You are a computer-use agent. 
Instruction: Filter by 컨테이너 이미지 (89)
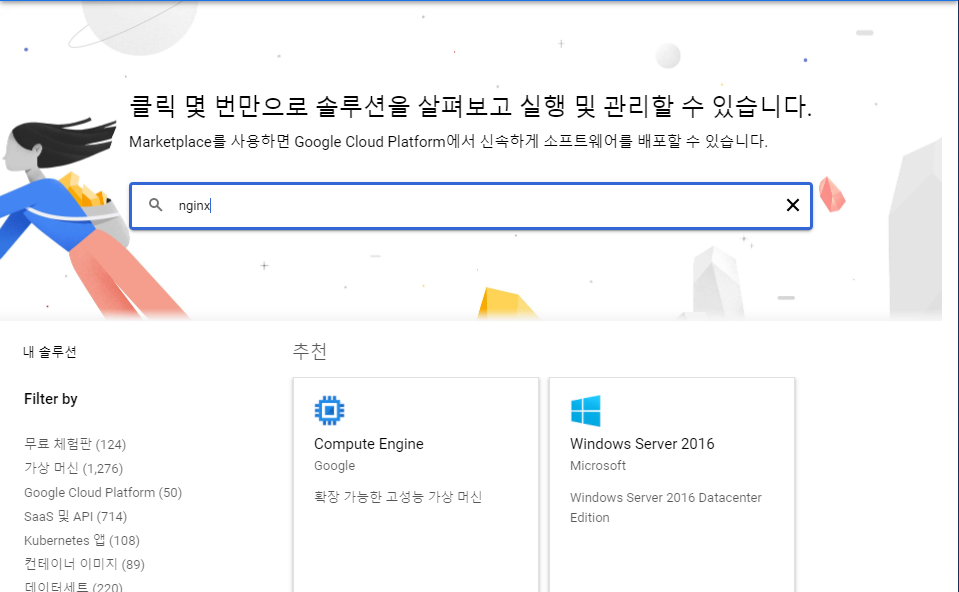[x=84, y=564]
